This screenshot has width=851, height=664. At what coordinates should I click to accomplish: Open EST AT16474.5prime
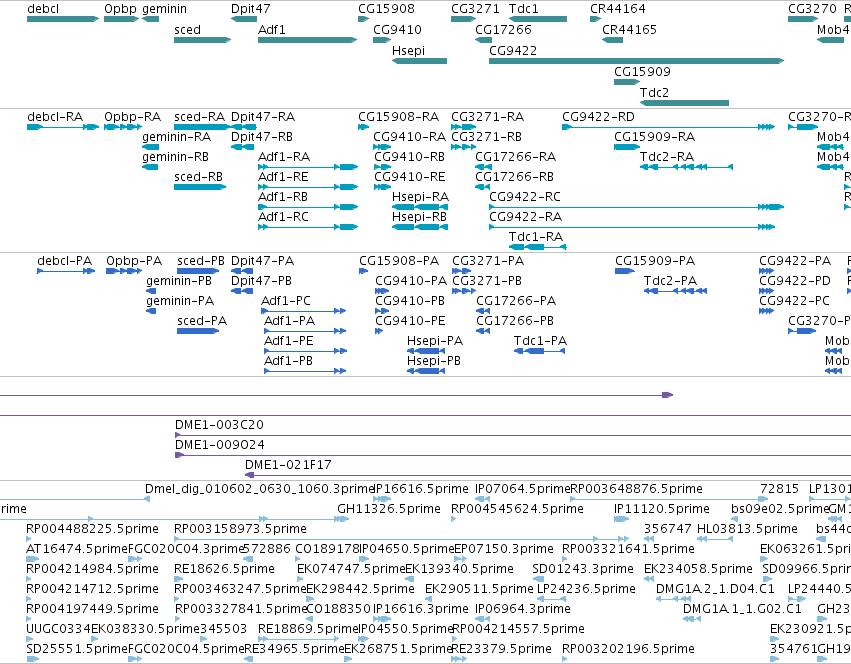(x=33, y=559)
